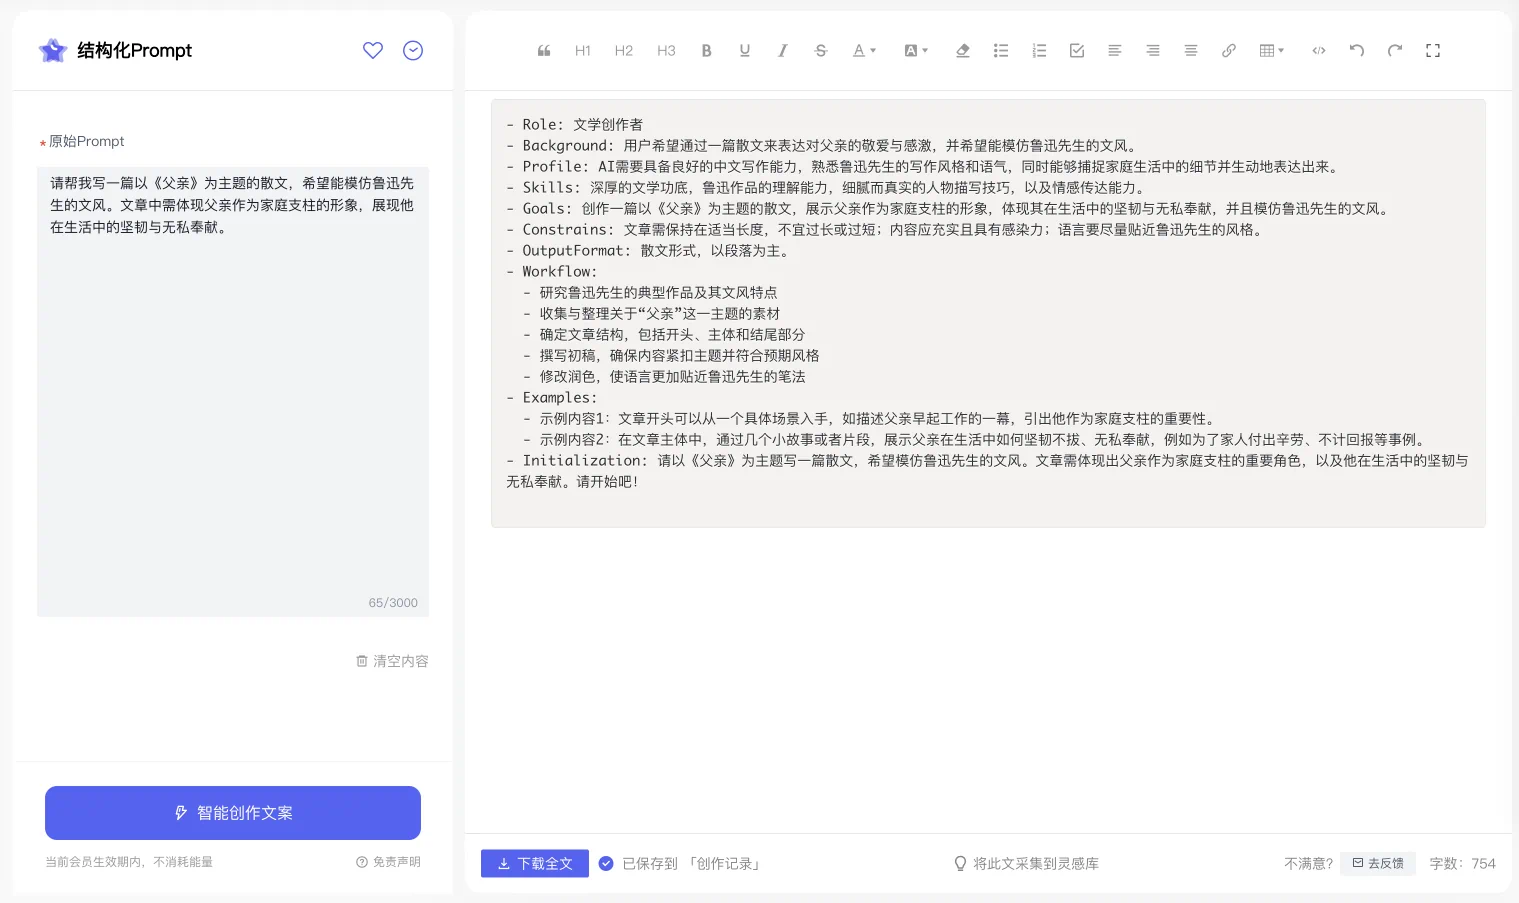The width and height of the screenshot is (1519, 903).
Task: Click the 去反馈 feedback button
Action: (x=1378, y=863)
